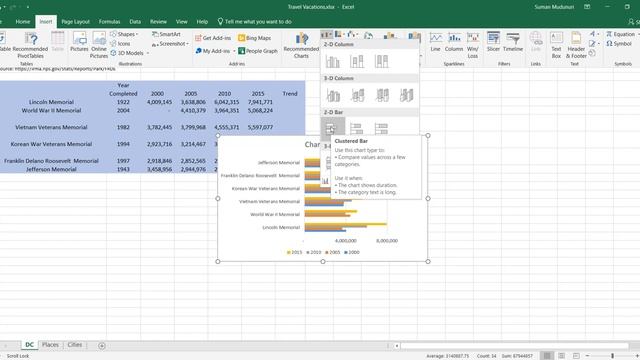Select the 2-D Stacked Bar chart
Screen dimensions: 640x360
[357, 129]
